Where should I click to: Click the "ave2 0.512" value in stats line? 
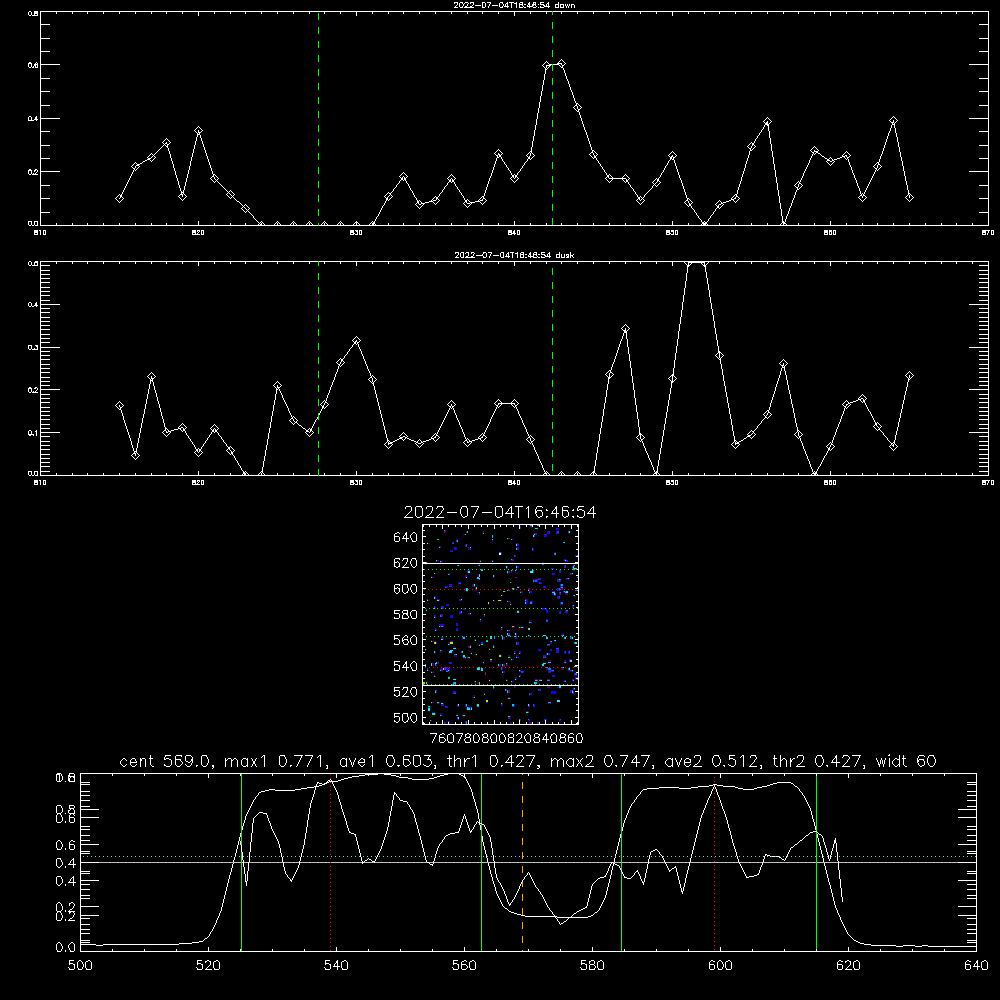pyautogui.click(x=712, y=761)
